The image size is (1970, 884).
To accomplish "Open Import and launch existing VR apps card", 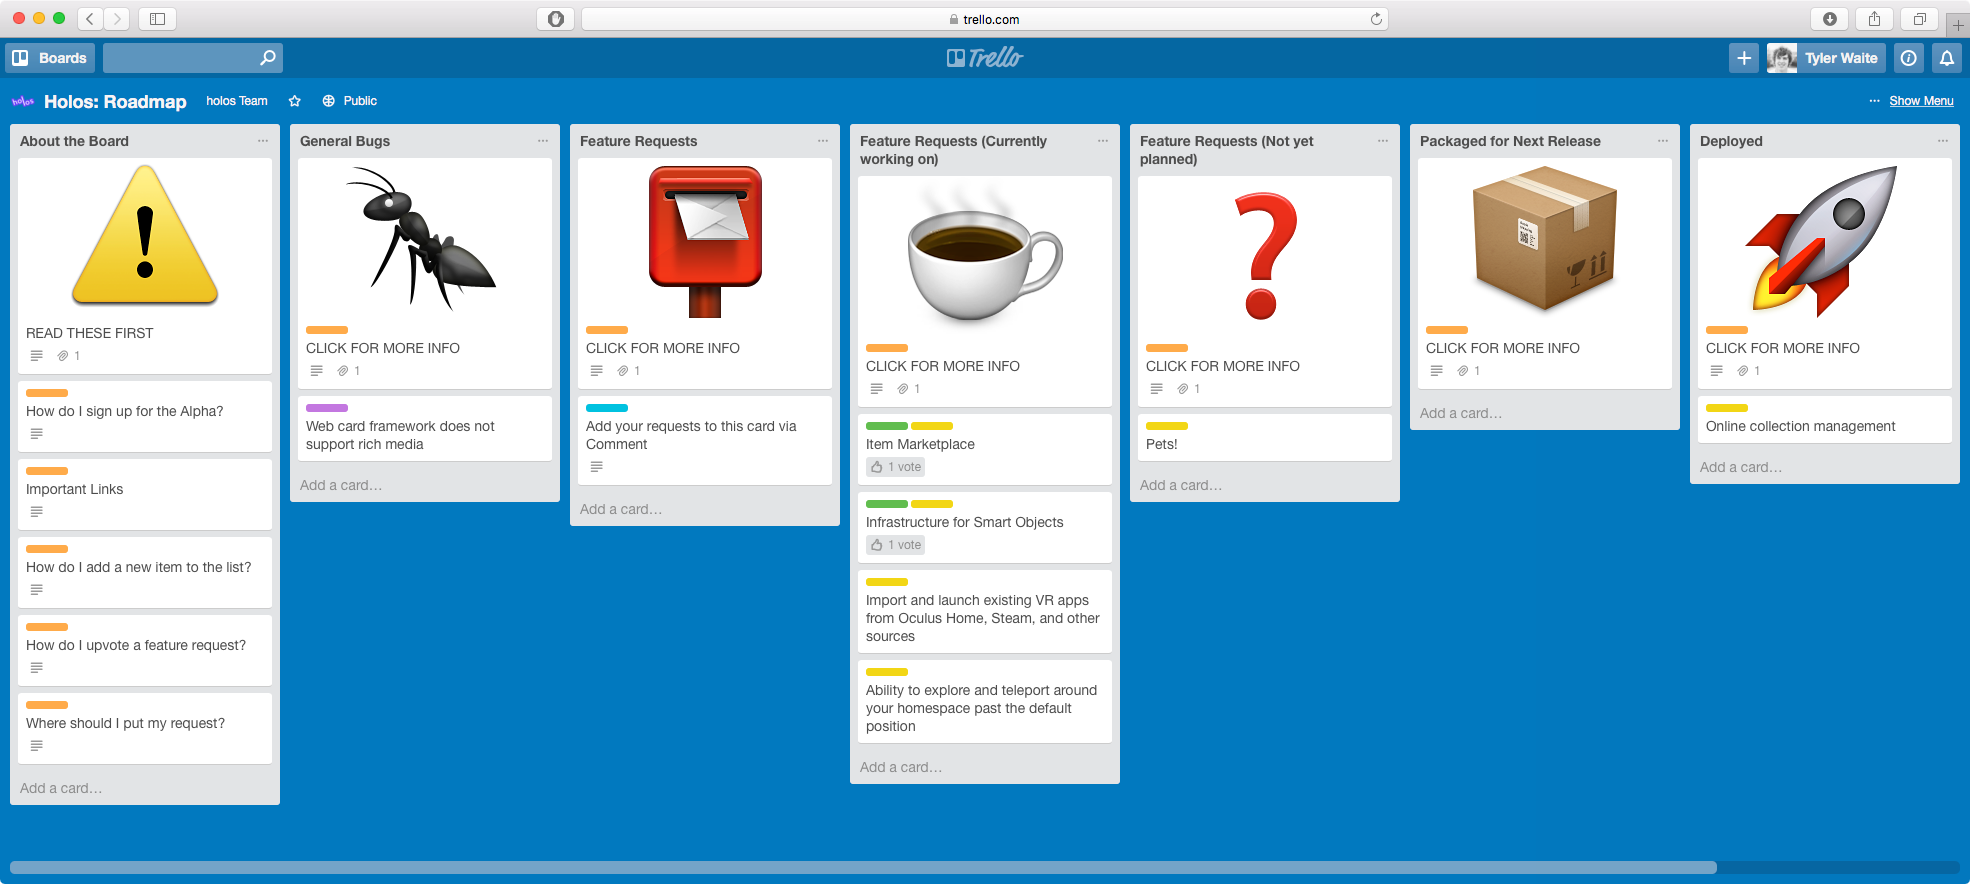I will (985, 611).
